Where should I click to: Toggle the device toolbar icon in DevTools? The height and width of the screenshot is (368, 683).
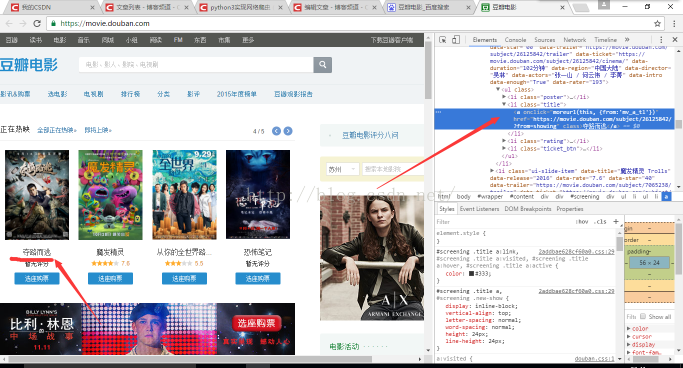click(456, 40)
